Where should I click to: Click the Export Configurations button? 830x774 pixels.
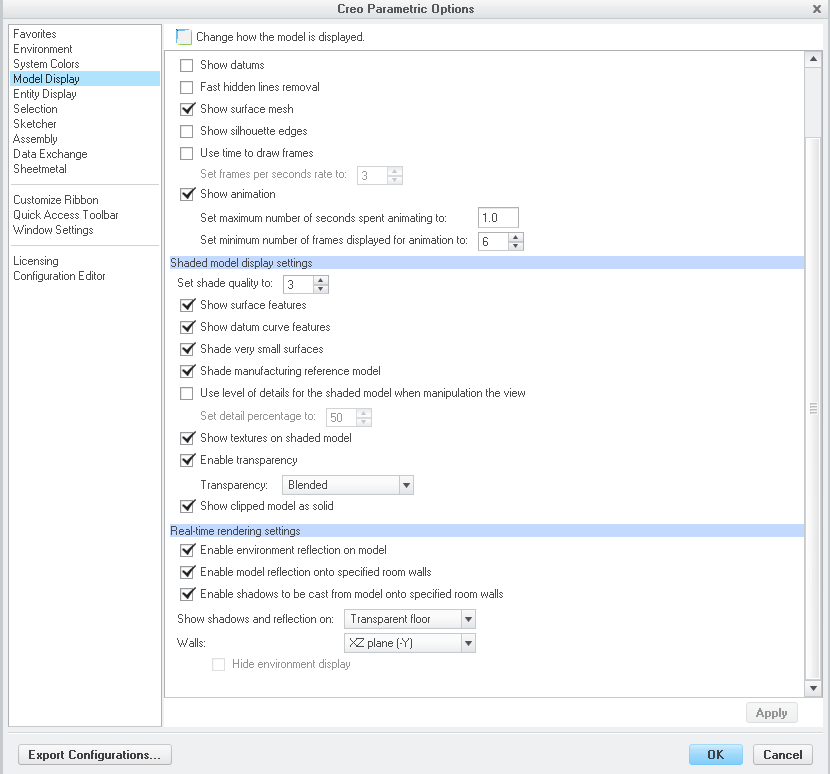coord(95,755)
